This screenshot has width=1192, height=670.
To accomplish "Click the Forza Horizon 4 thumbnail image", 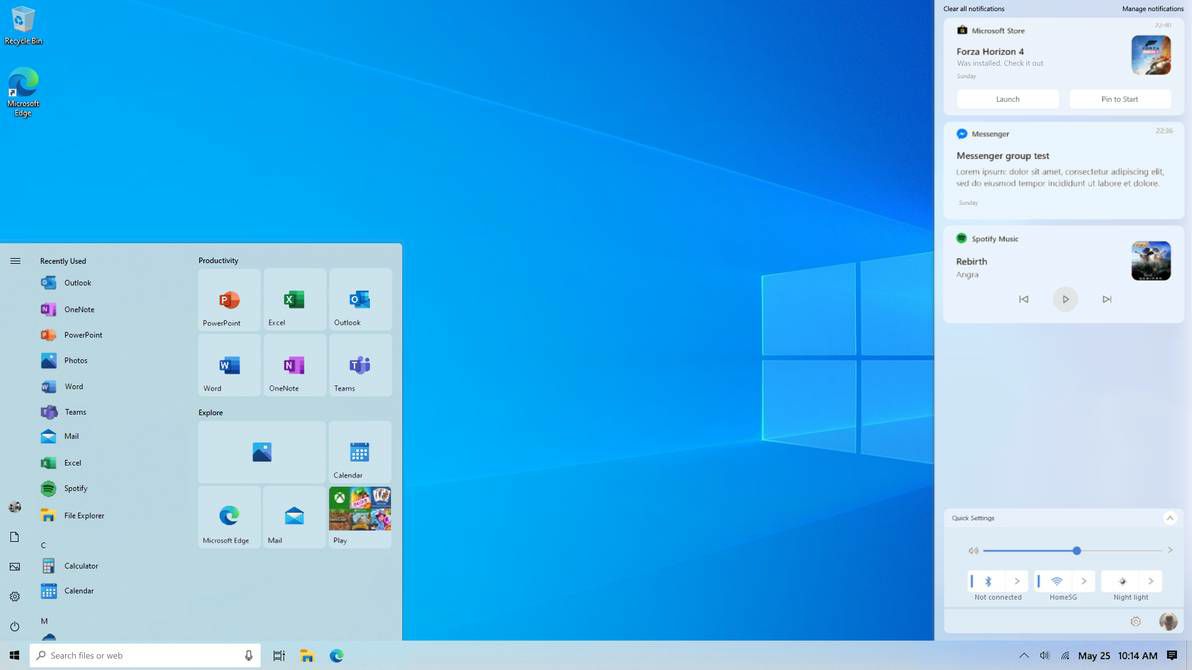I will (1151, 55).
